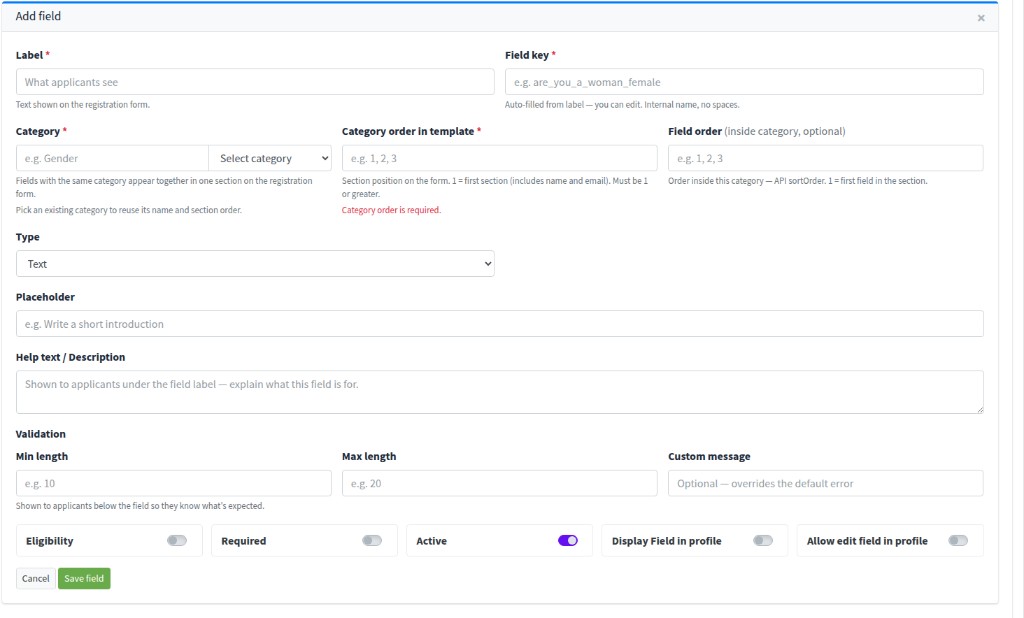Toggle the Eligibility switch
1024x618 pixels.
click(x=177, y=540)
